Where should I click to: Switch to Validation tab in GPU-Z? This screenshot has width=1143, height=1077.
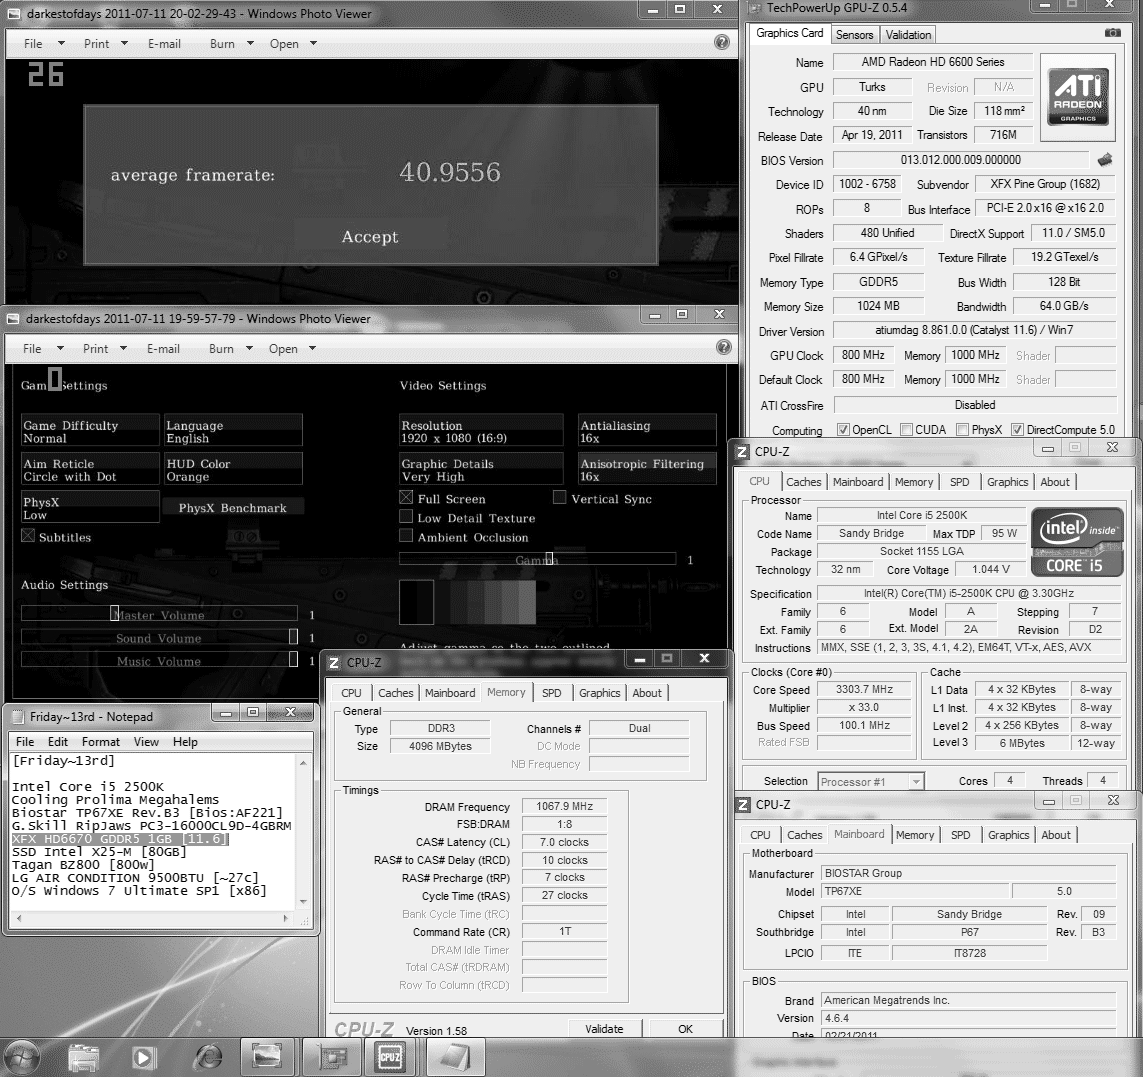908,34
